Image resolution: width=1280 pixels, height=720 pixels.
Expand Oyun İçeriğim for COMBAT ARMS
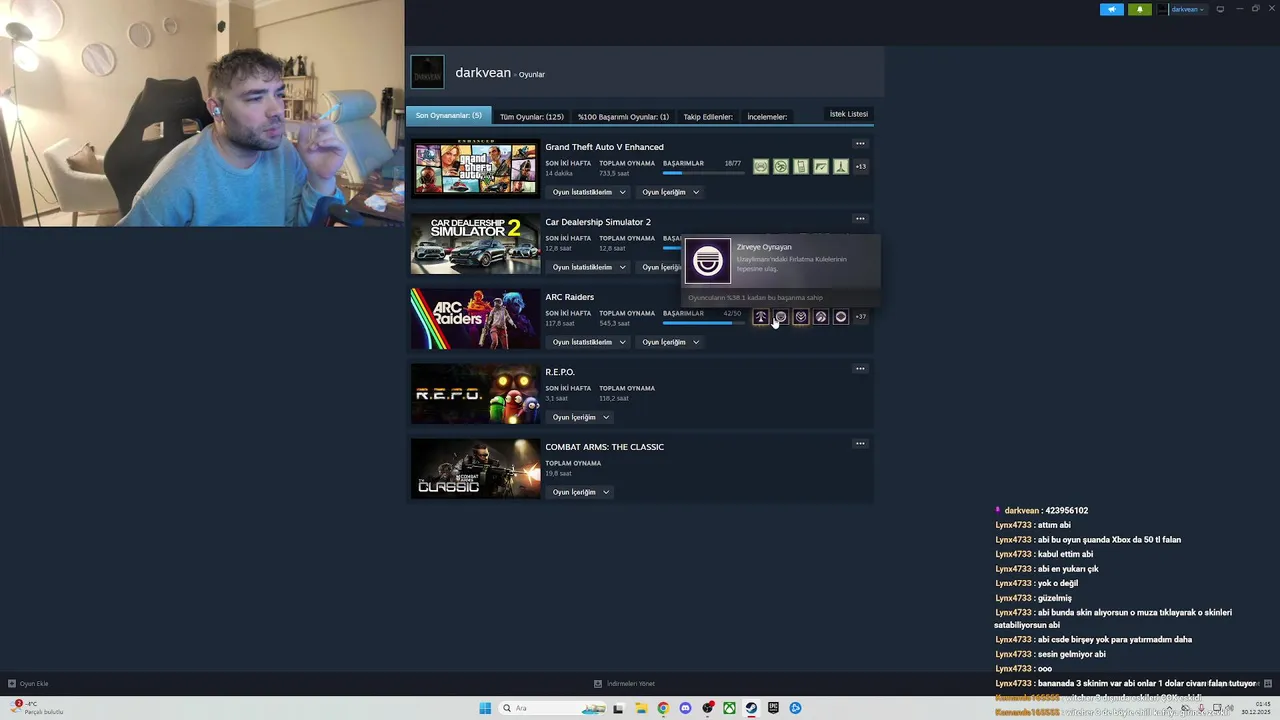click(581, 492)
